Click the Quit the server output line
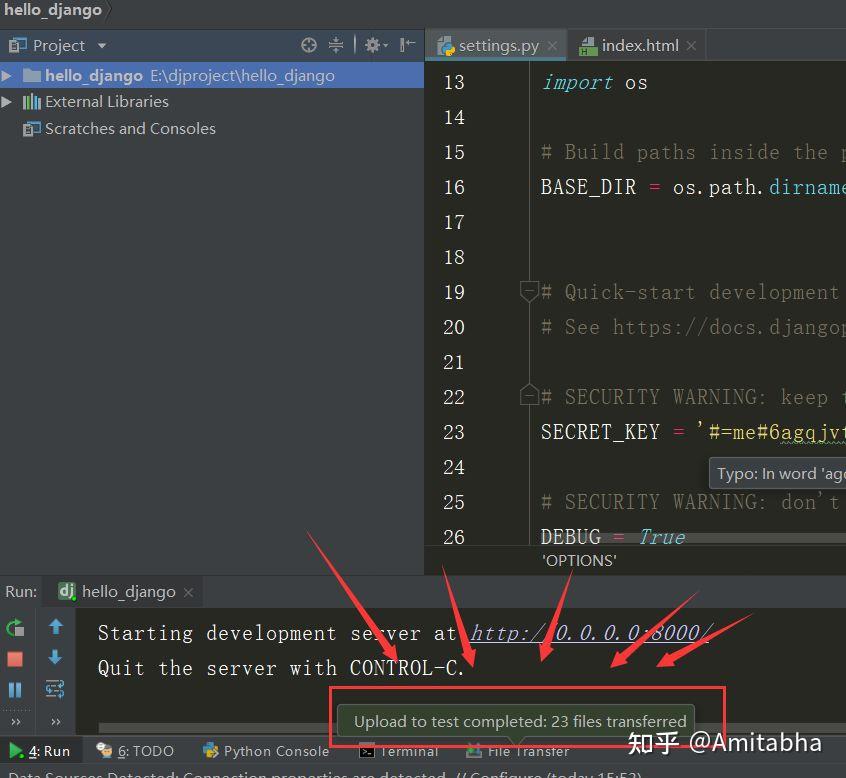This screenshot has width=846, height=778. pyautogui.click(x=281, y=668)
